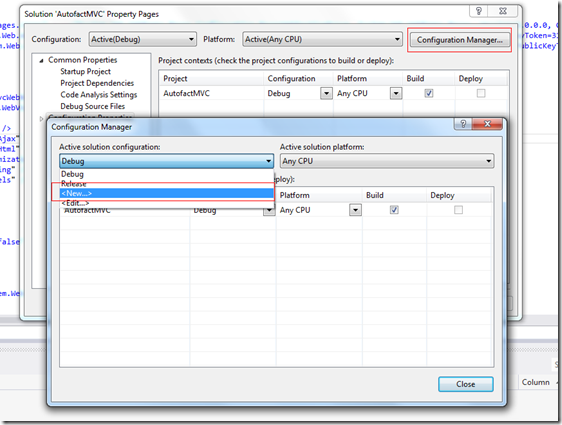Click the Project column header in Property Pages
This screenshot has width=562, height=425.
tap(211, 78)
